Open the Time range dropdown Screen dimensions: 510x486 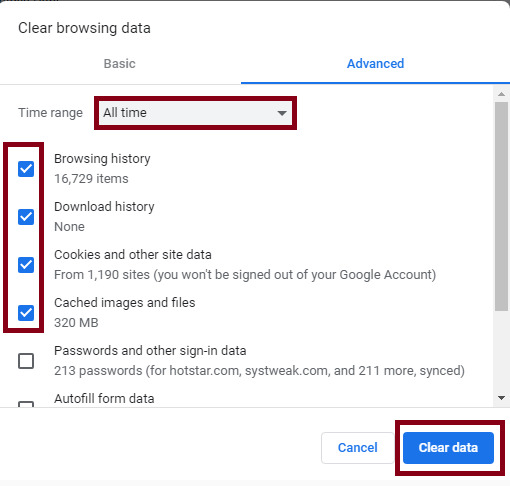195,113
